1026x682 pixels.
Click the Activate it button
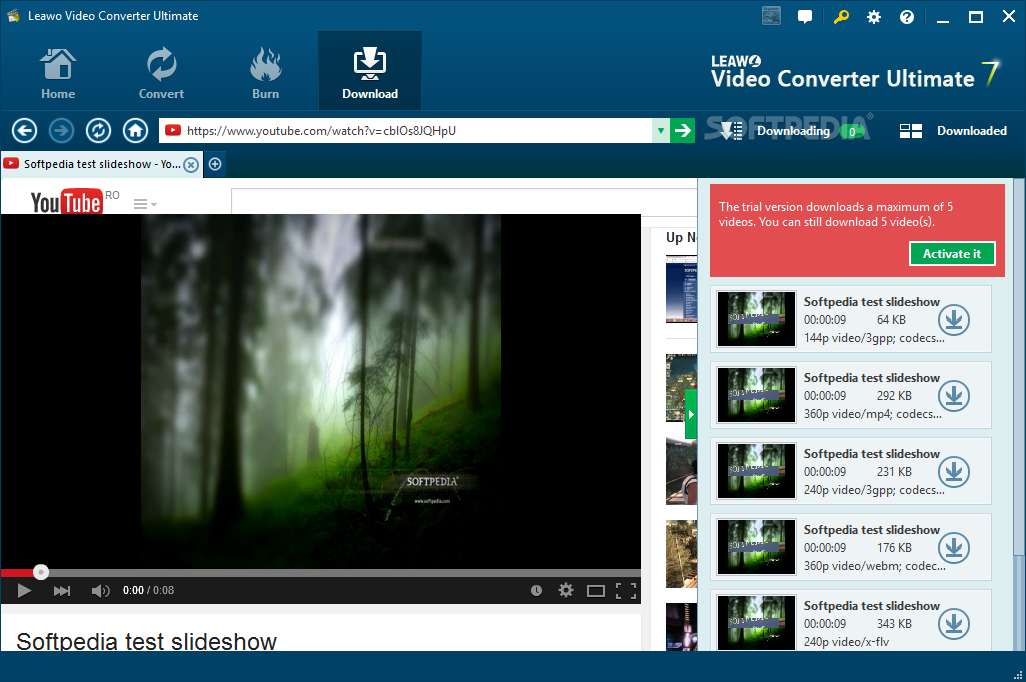pyautogui.click(x=952, y=254)
